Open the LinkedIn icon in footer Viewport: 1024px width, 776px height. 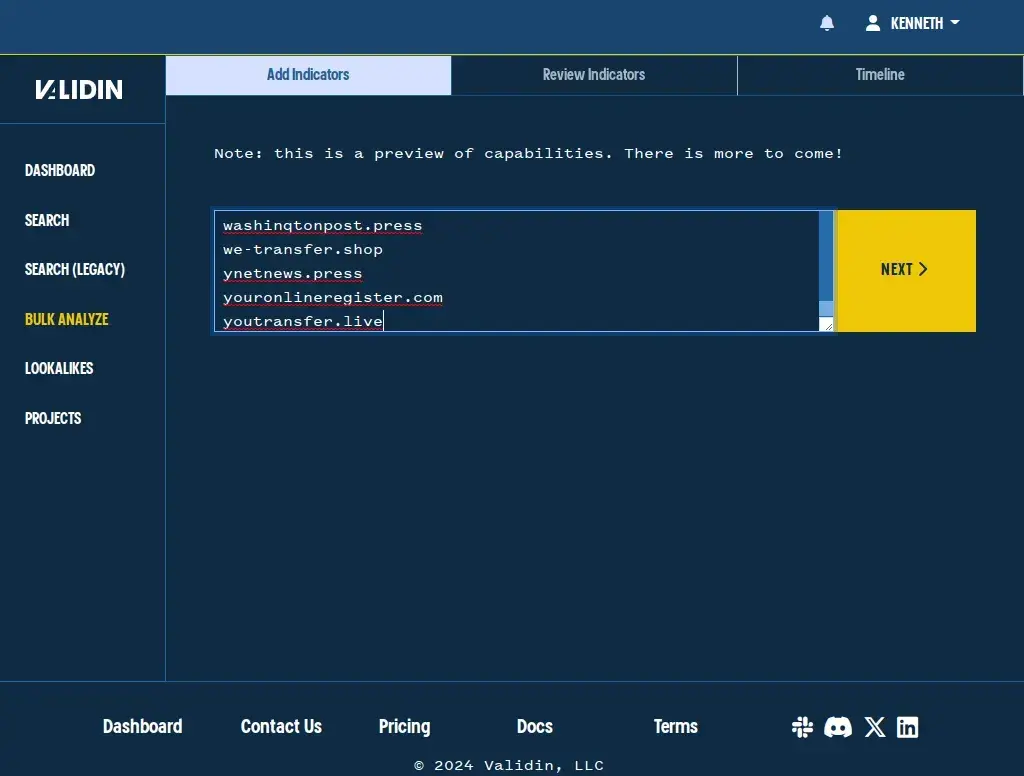(908, 727)
